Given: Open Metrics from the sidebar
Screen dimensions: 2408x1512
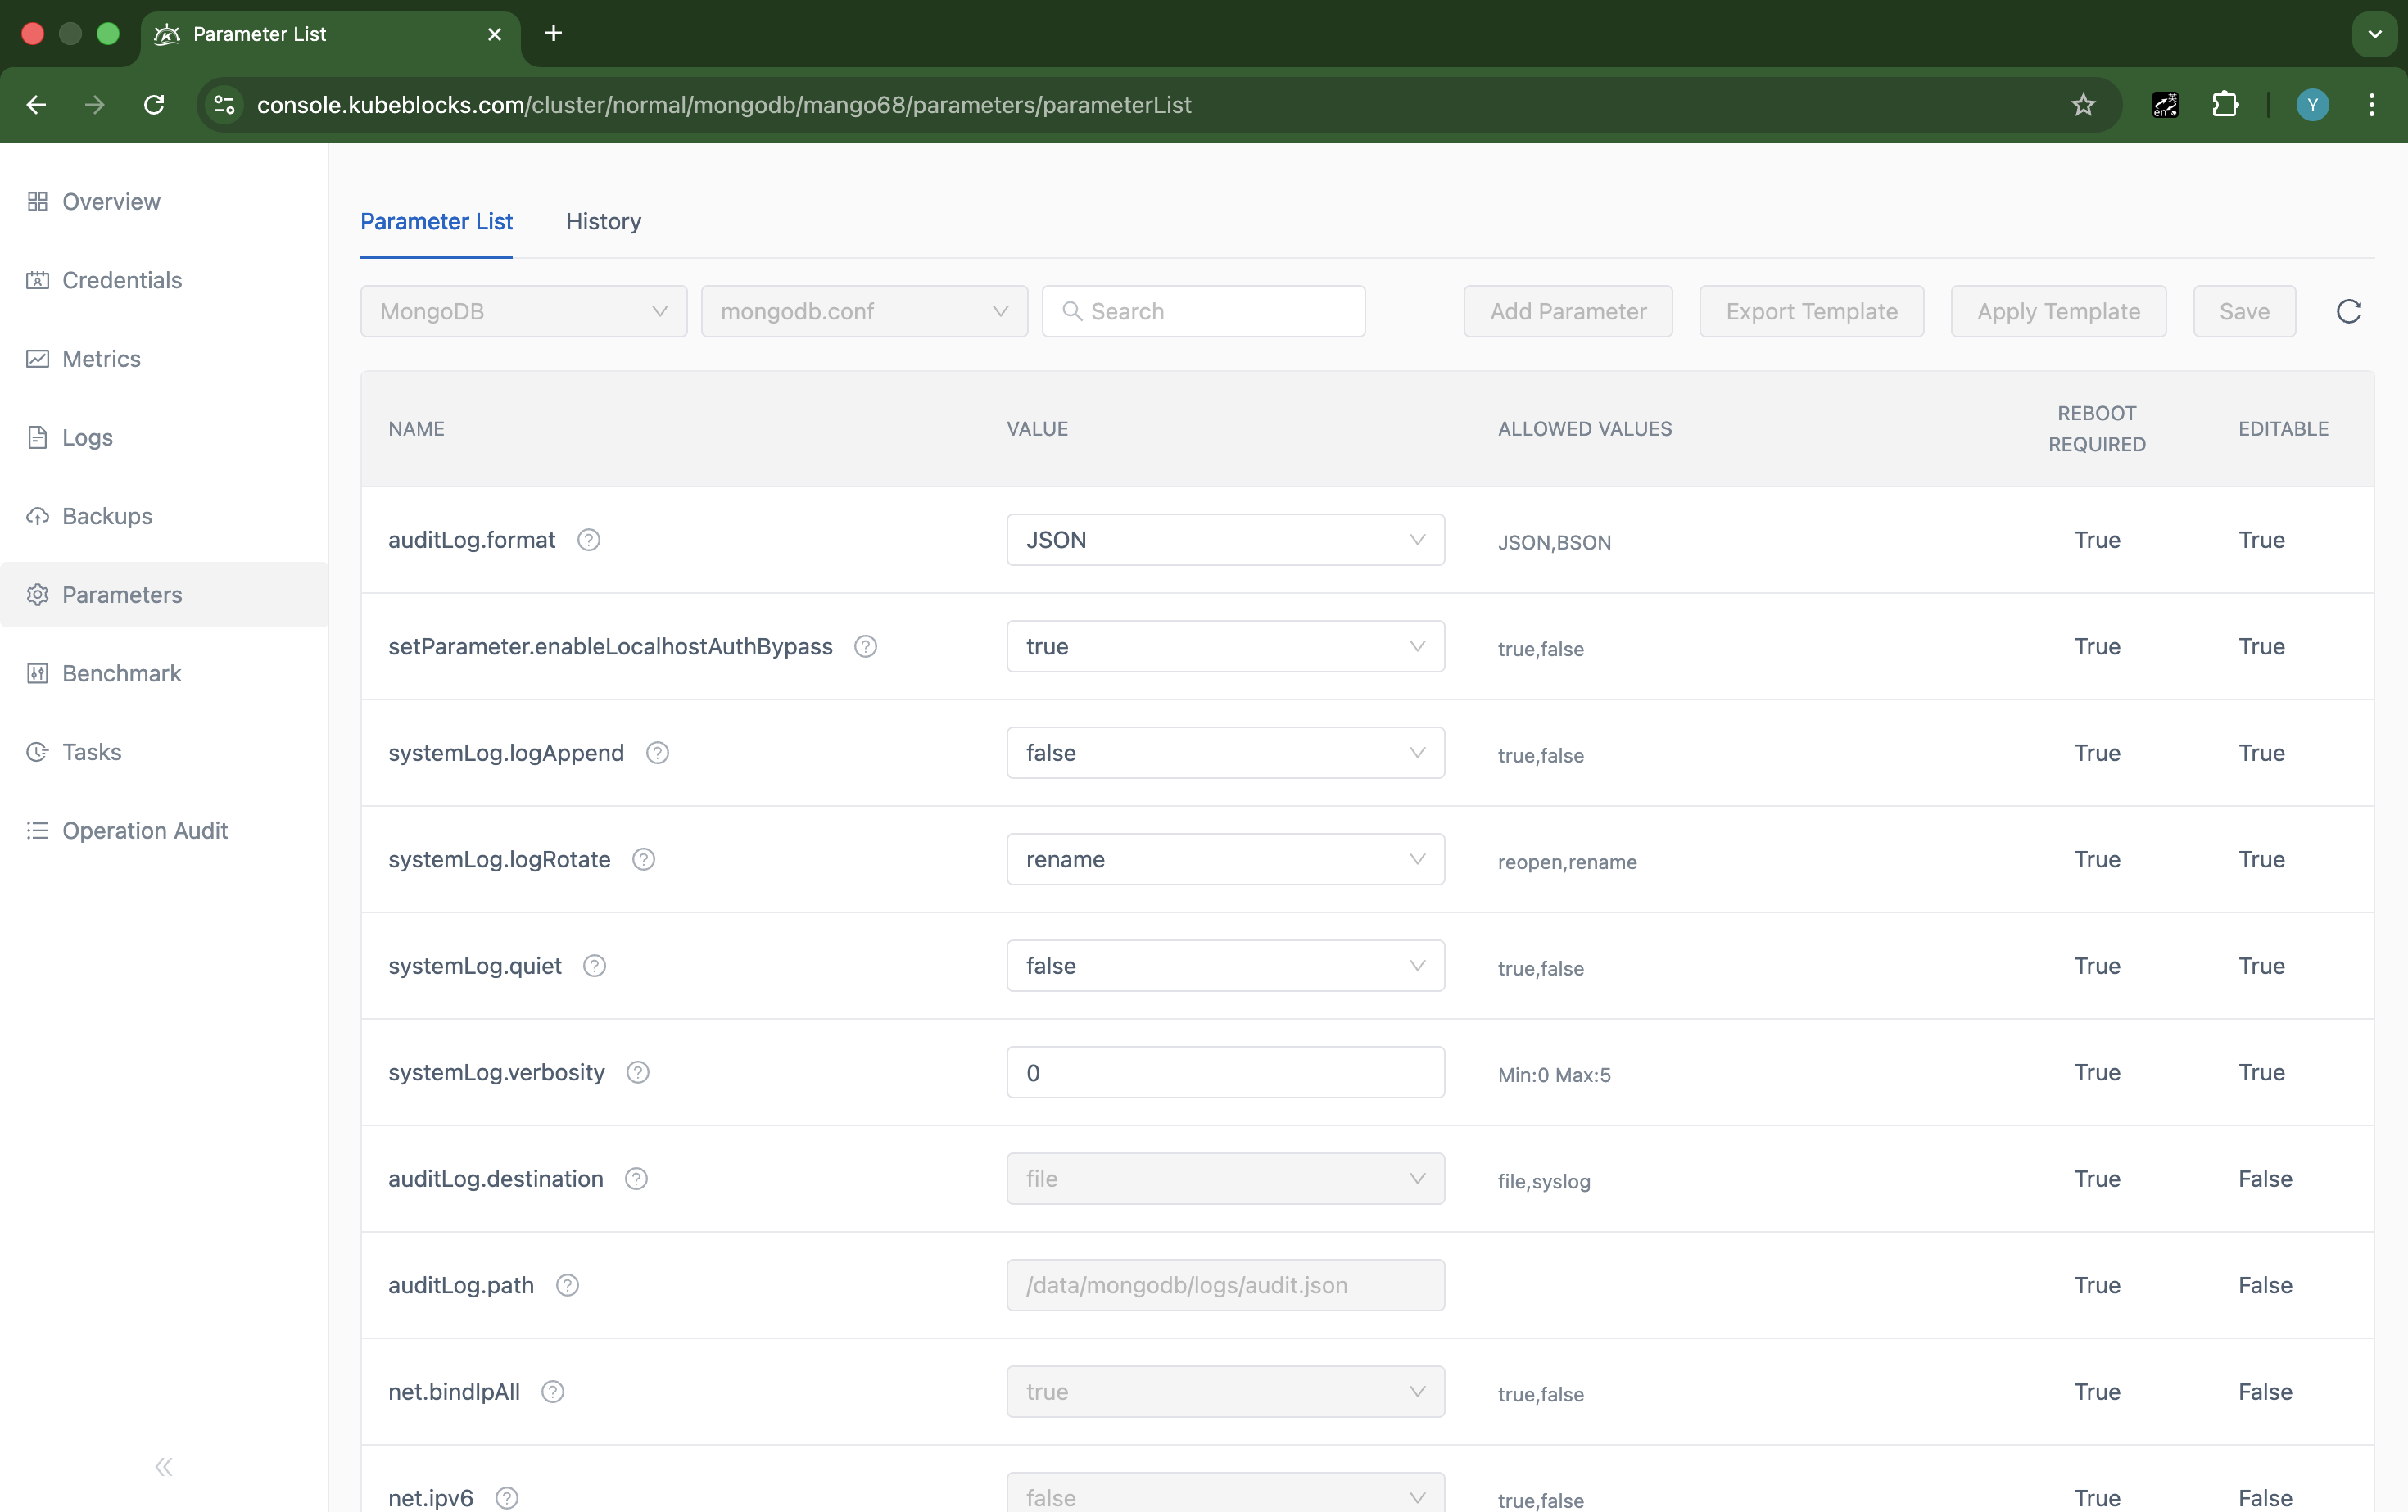Looking at the screenshot, I should [37, 358].
